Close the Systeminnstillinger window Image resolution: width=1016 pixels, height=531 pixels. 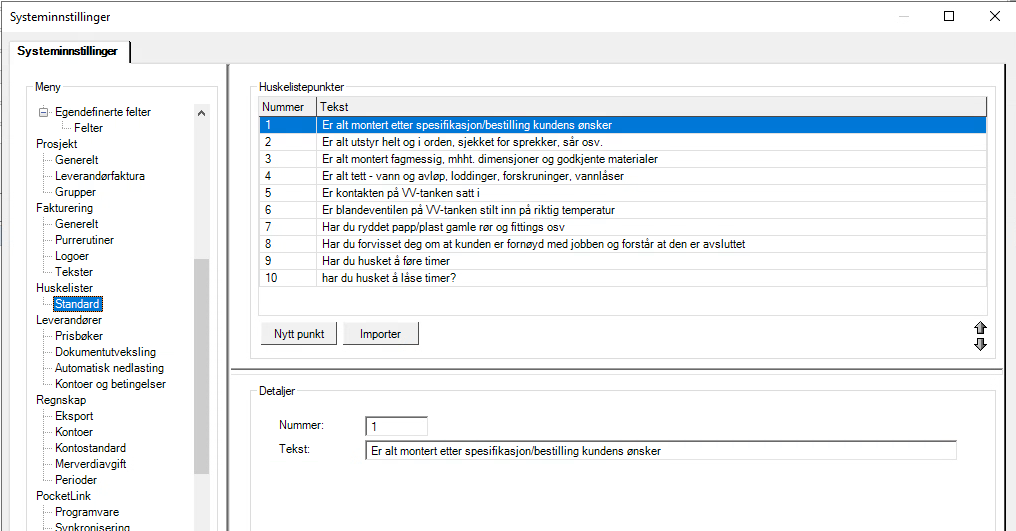coord(995,16)
